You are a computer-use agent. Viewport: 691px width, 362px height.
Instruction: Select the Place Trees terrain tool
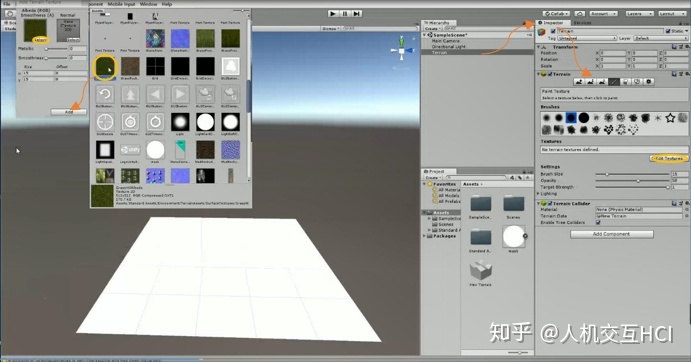(x=625, y=82)
